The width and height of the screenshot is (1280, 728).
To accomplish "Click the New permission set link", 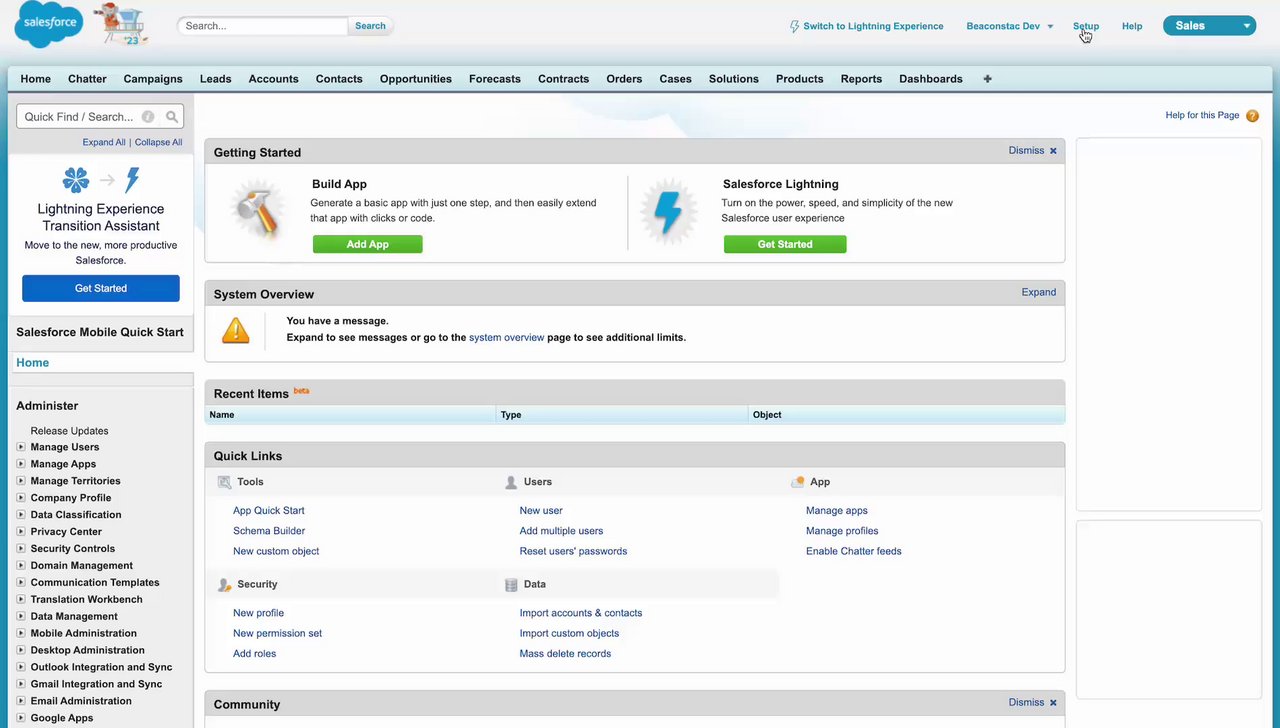I will 277,633.
